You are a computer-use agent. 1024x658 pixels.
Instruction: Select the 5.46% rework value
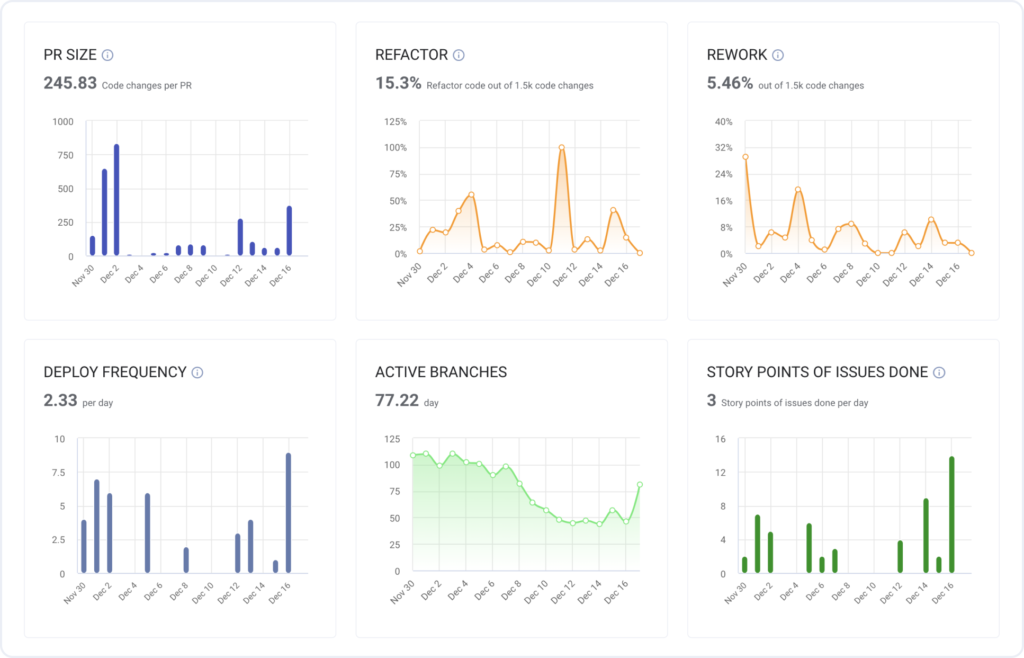(x=729, y=83)
